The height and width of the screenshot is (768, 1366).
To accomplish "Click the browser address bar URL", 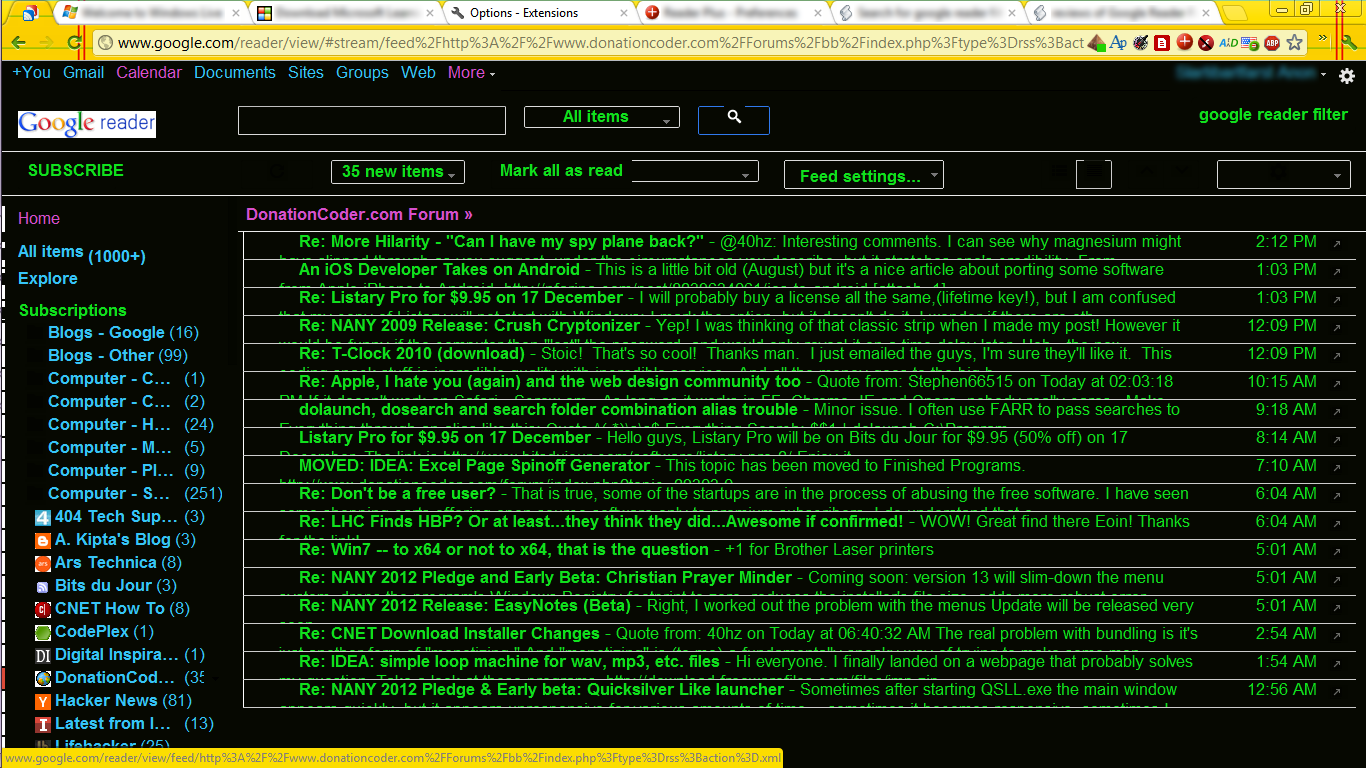I will tap(600, 42).
